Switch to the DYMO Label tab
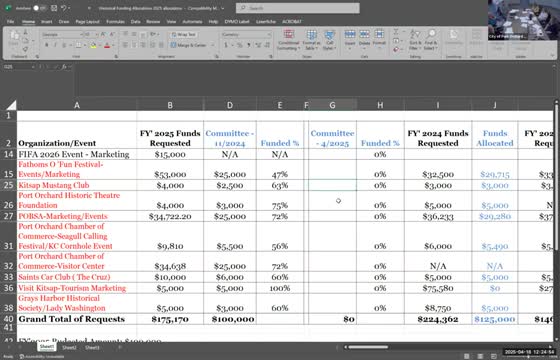Image resolution: width=560 pixels, height=360 pixels. 237,21
